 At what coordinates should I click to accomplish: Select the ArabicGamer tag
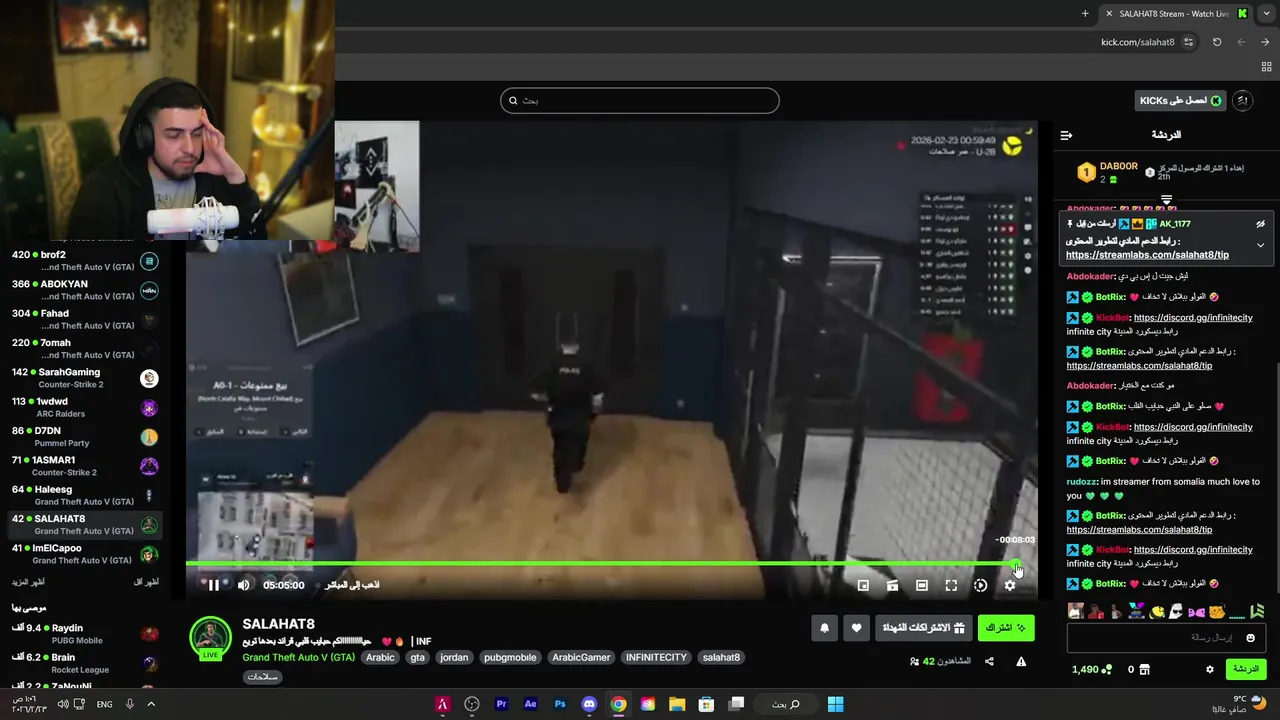tap(581, 657)
